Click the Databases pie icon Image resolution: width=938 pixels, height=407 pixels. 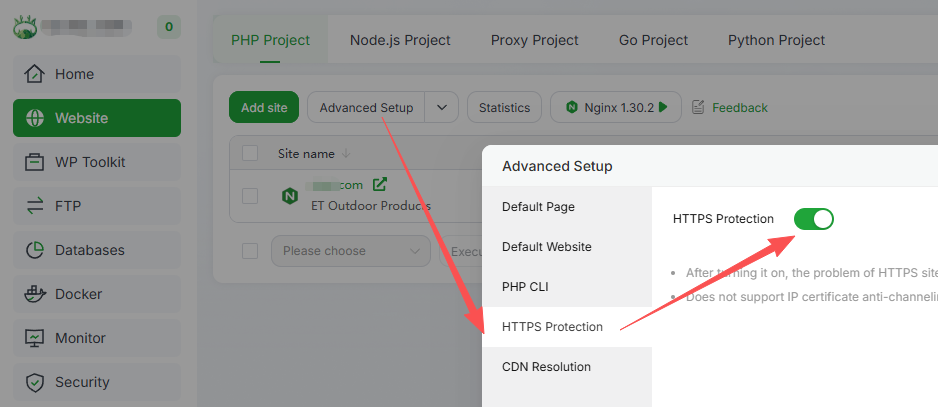35,250
